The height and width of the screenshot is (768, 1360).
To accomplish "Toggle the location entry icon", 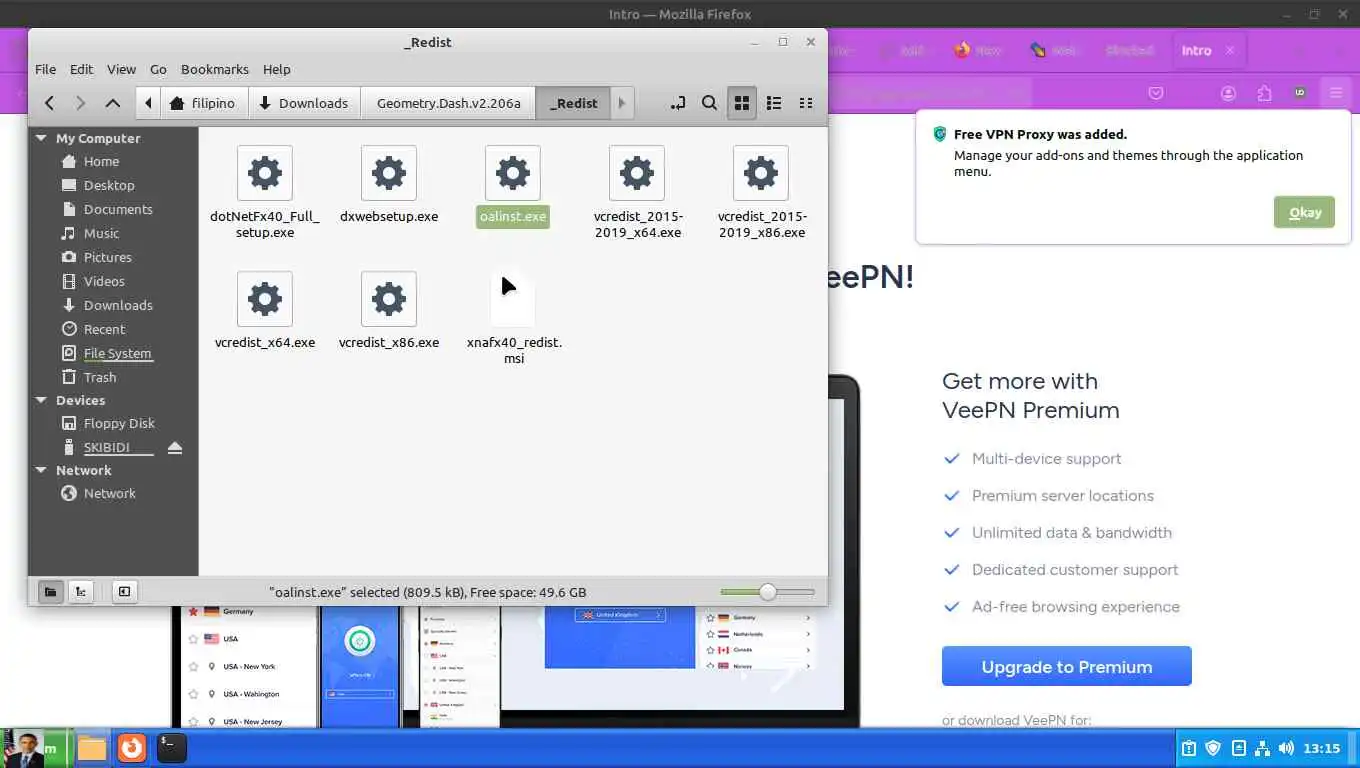I will 678,103.
